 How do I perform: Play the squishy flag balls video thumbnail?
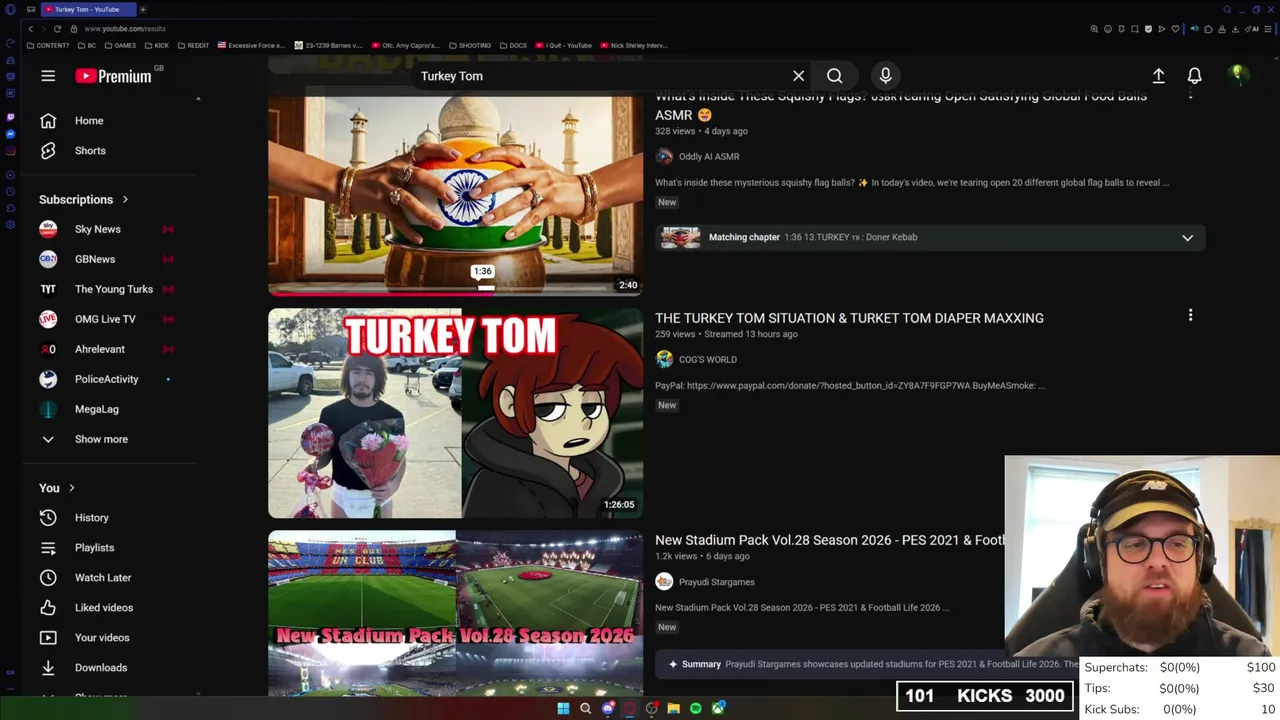pos(455,195)
